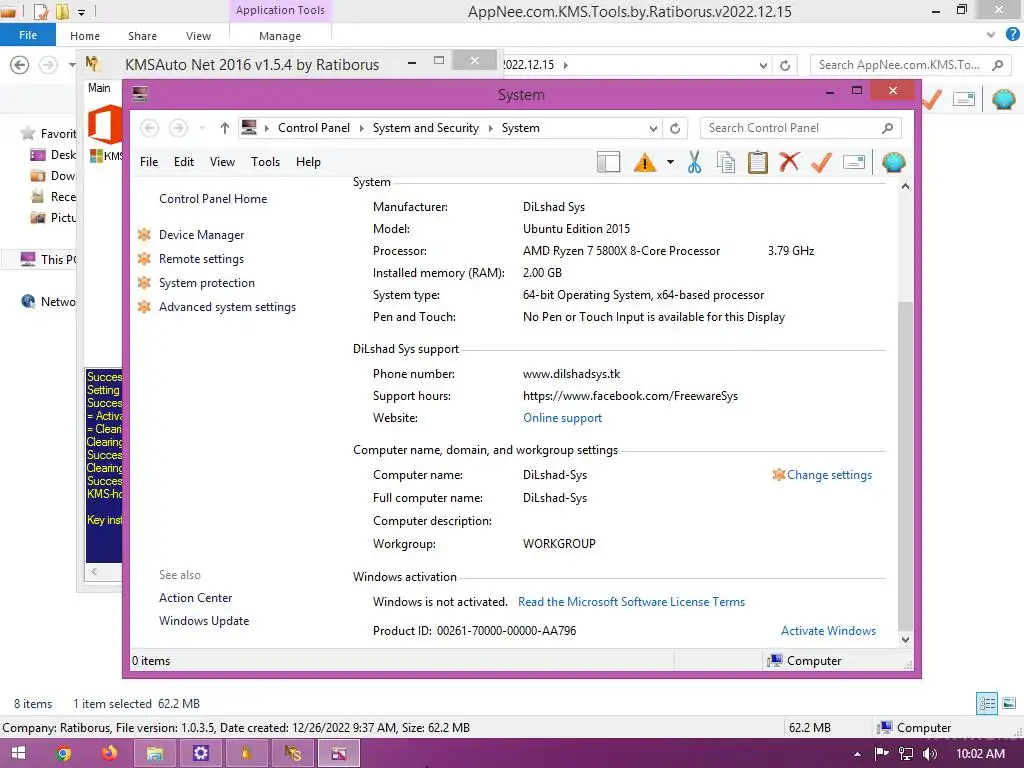Click Change settings for computer name
1024x768 pixels.
[829, 475]
